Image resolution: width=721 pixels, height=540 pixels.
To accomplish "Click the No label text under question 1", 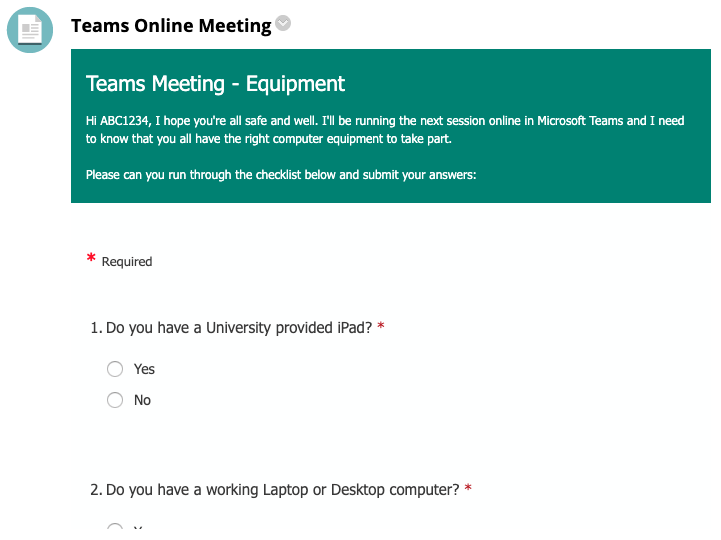I will tap(143, 400).
